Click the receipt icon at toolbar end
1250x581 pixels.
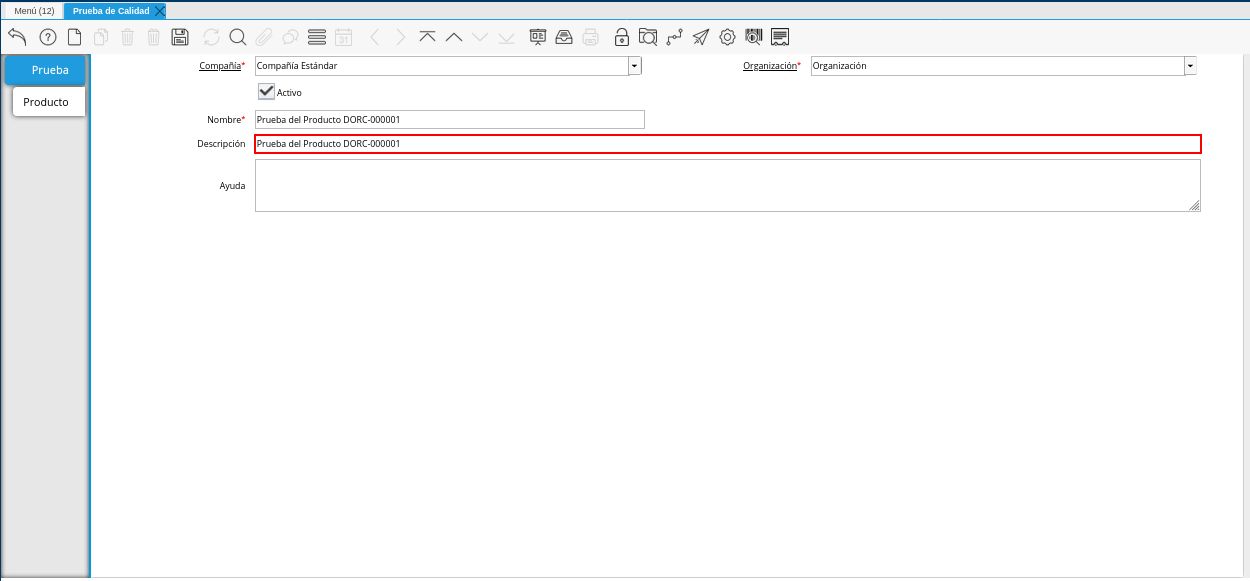click(x=780, y=37)
